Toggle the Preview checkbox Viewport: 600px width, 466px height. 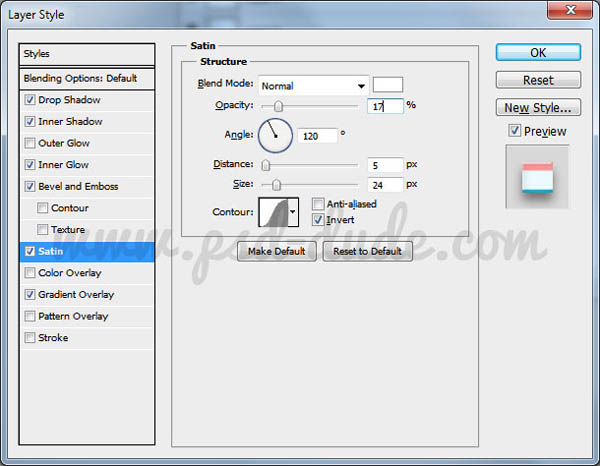514,131
